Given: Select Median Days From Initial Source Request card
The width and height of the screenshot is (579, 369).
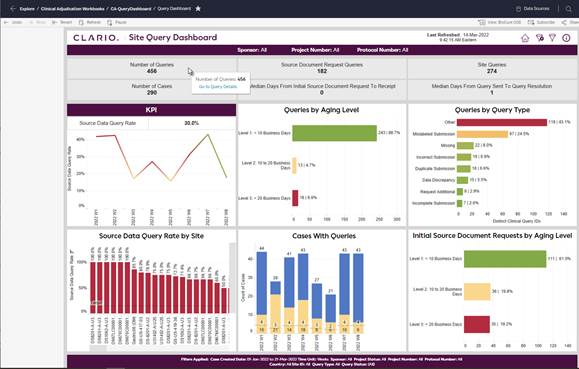Looking at the screenshot, I should [x=322, y=89].
